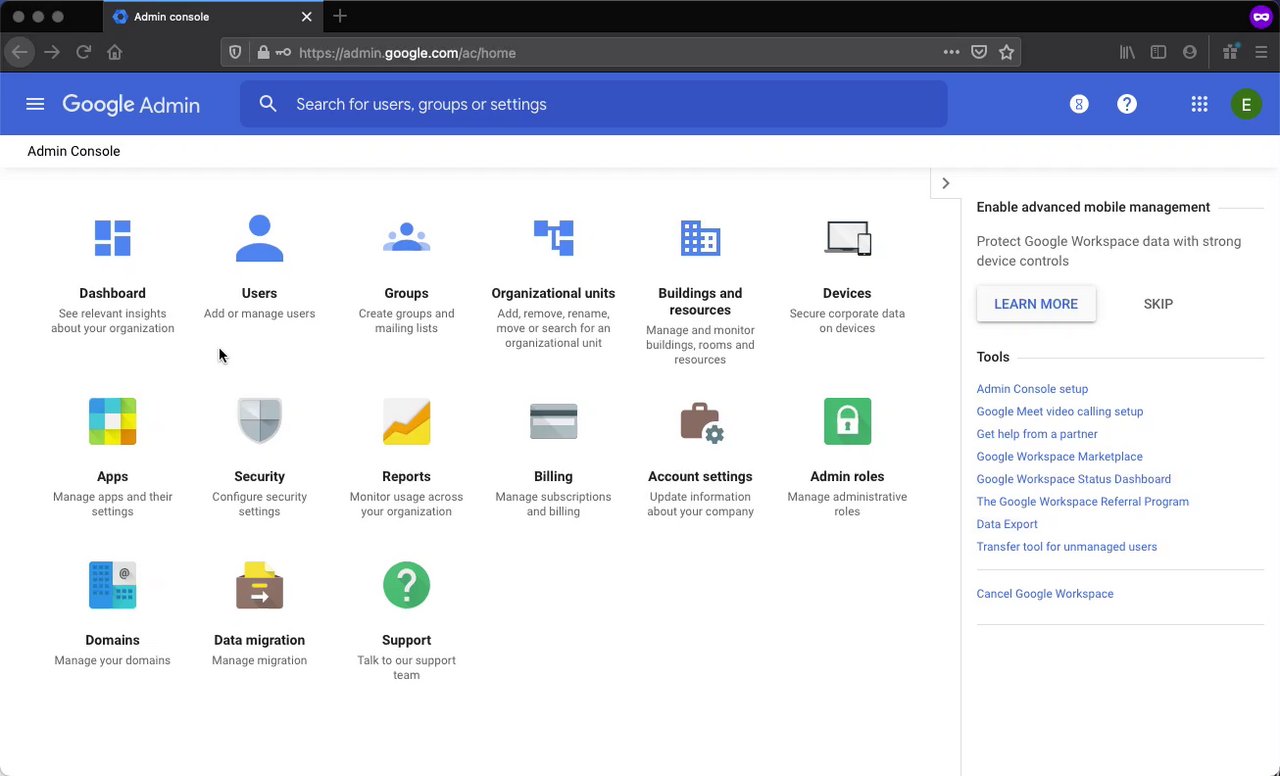Screen dimensions: 1280x776
Task: Open the Security shield icon
Action: coord(259,421)
